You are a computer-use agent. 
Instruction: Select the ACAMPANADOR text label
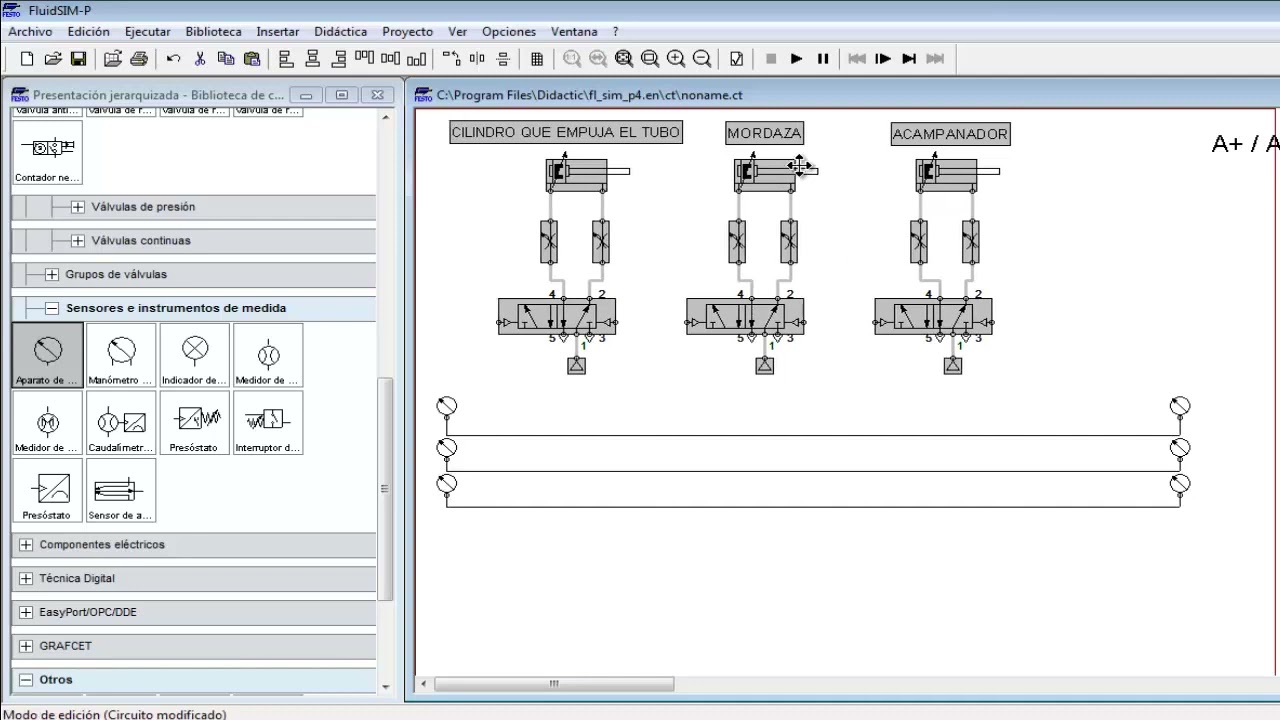[x=951, y=134]
